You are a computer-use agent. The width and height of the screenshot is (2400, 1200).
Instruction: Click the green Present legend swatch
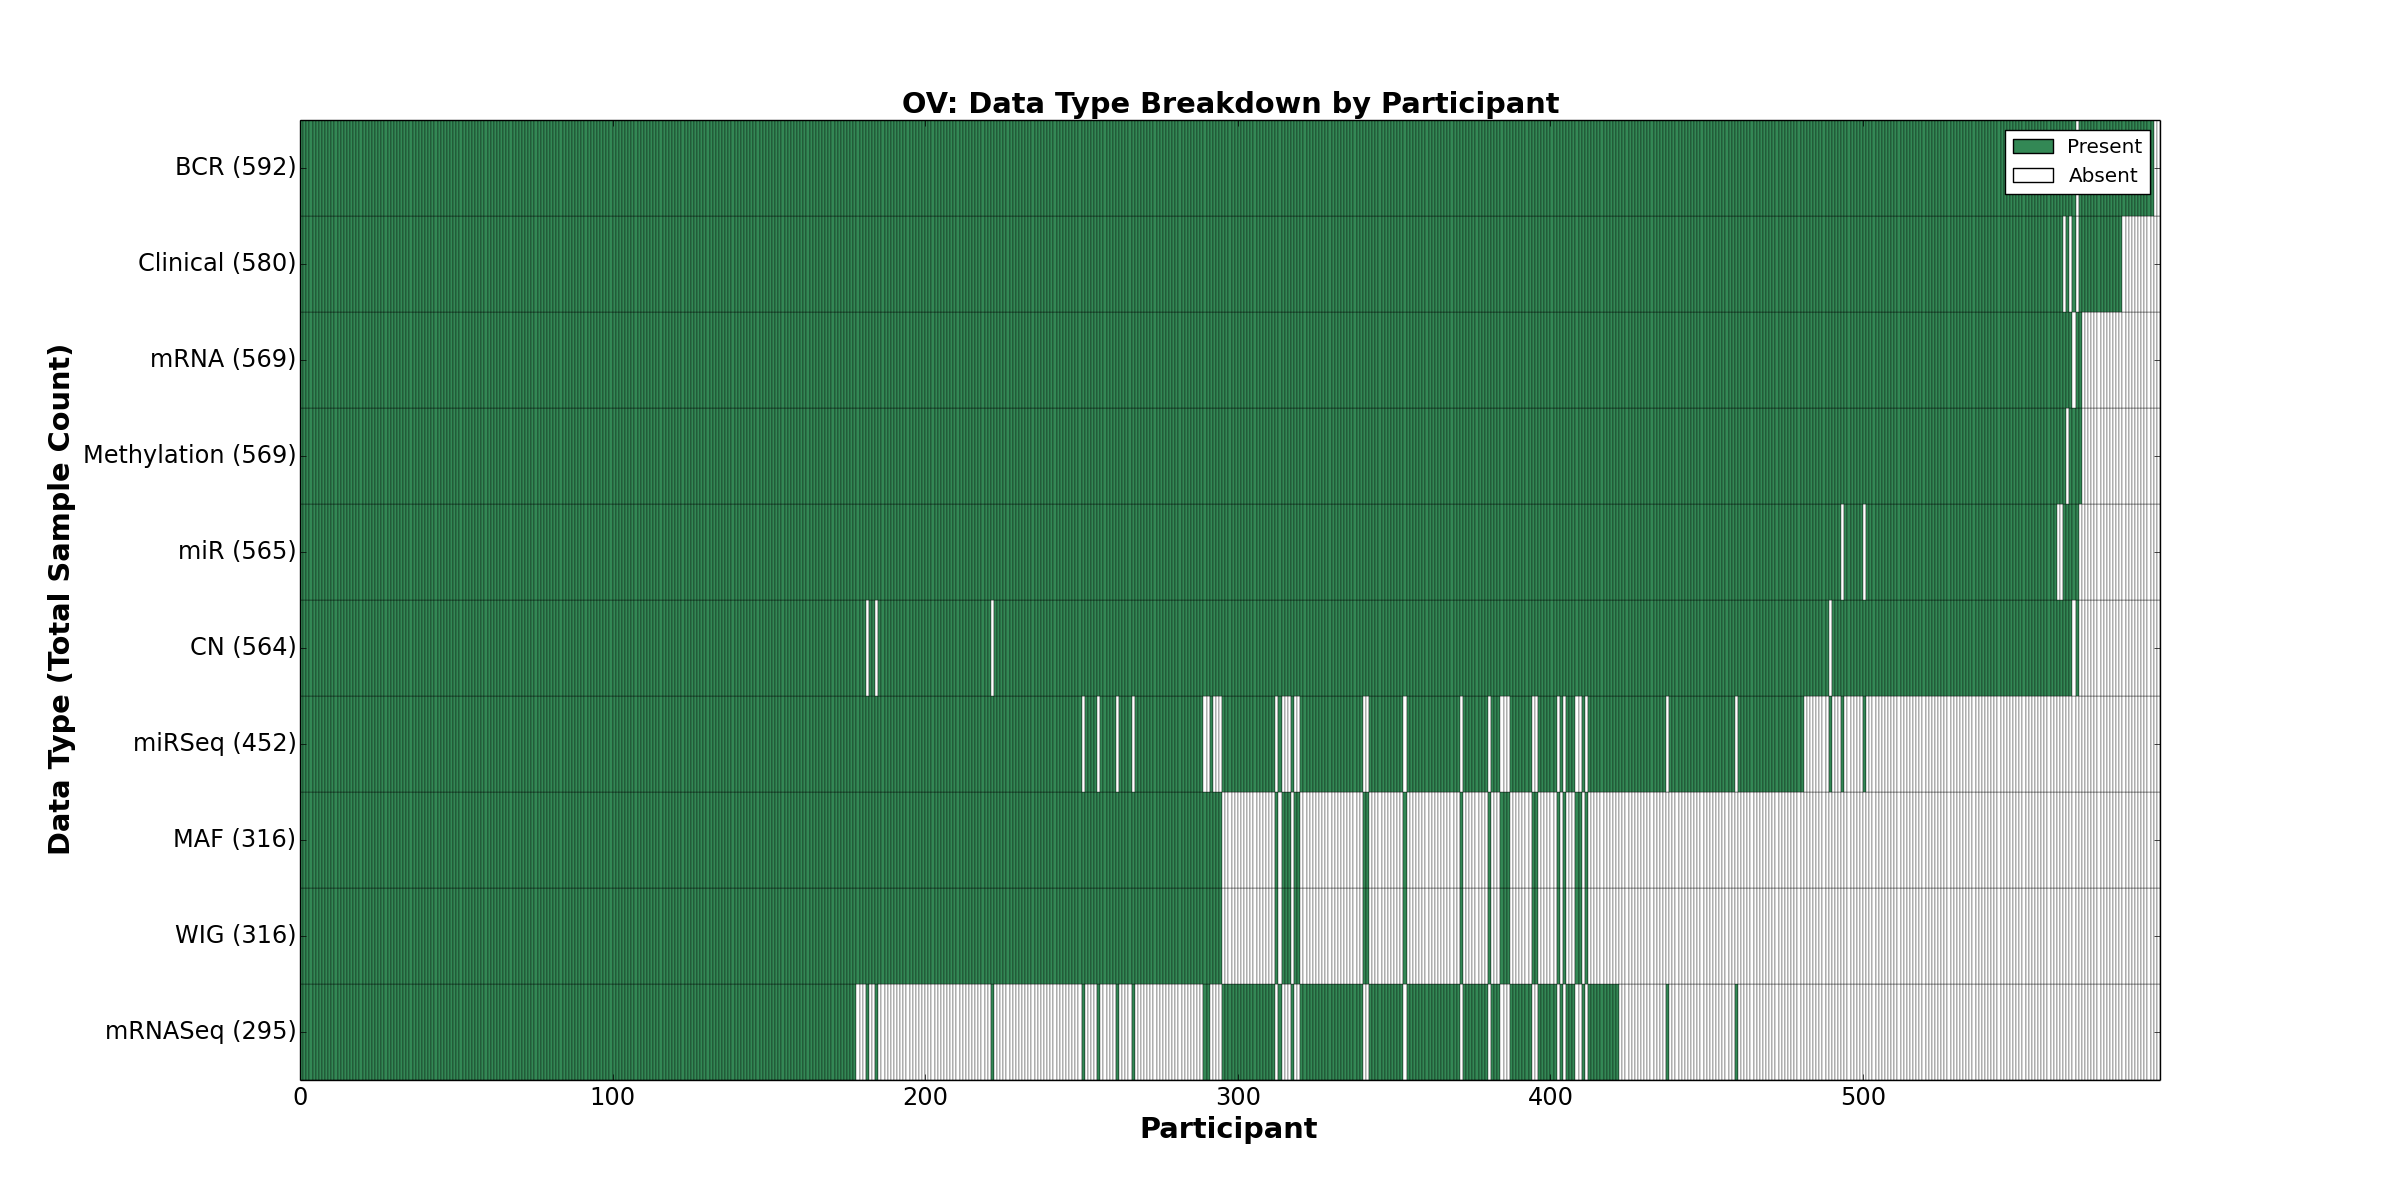point(2033,147)
